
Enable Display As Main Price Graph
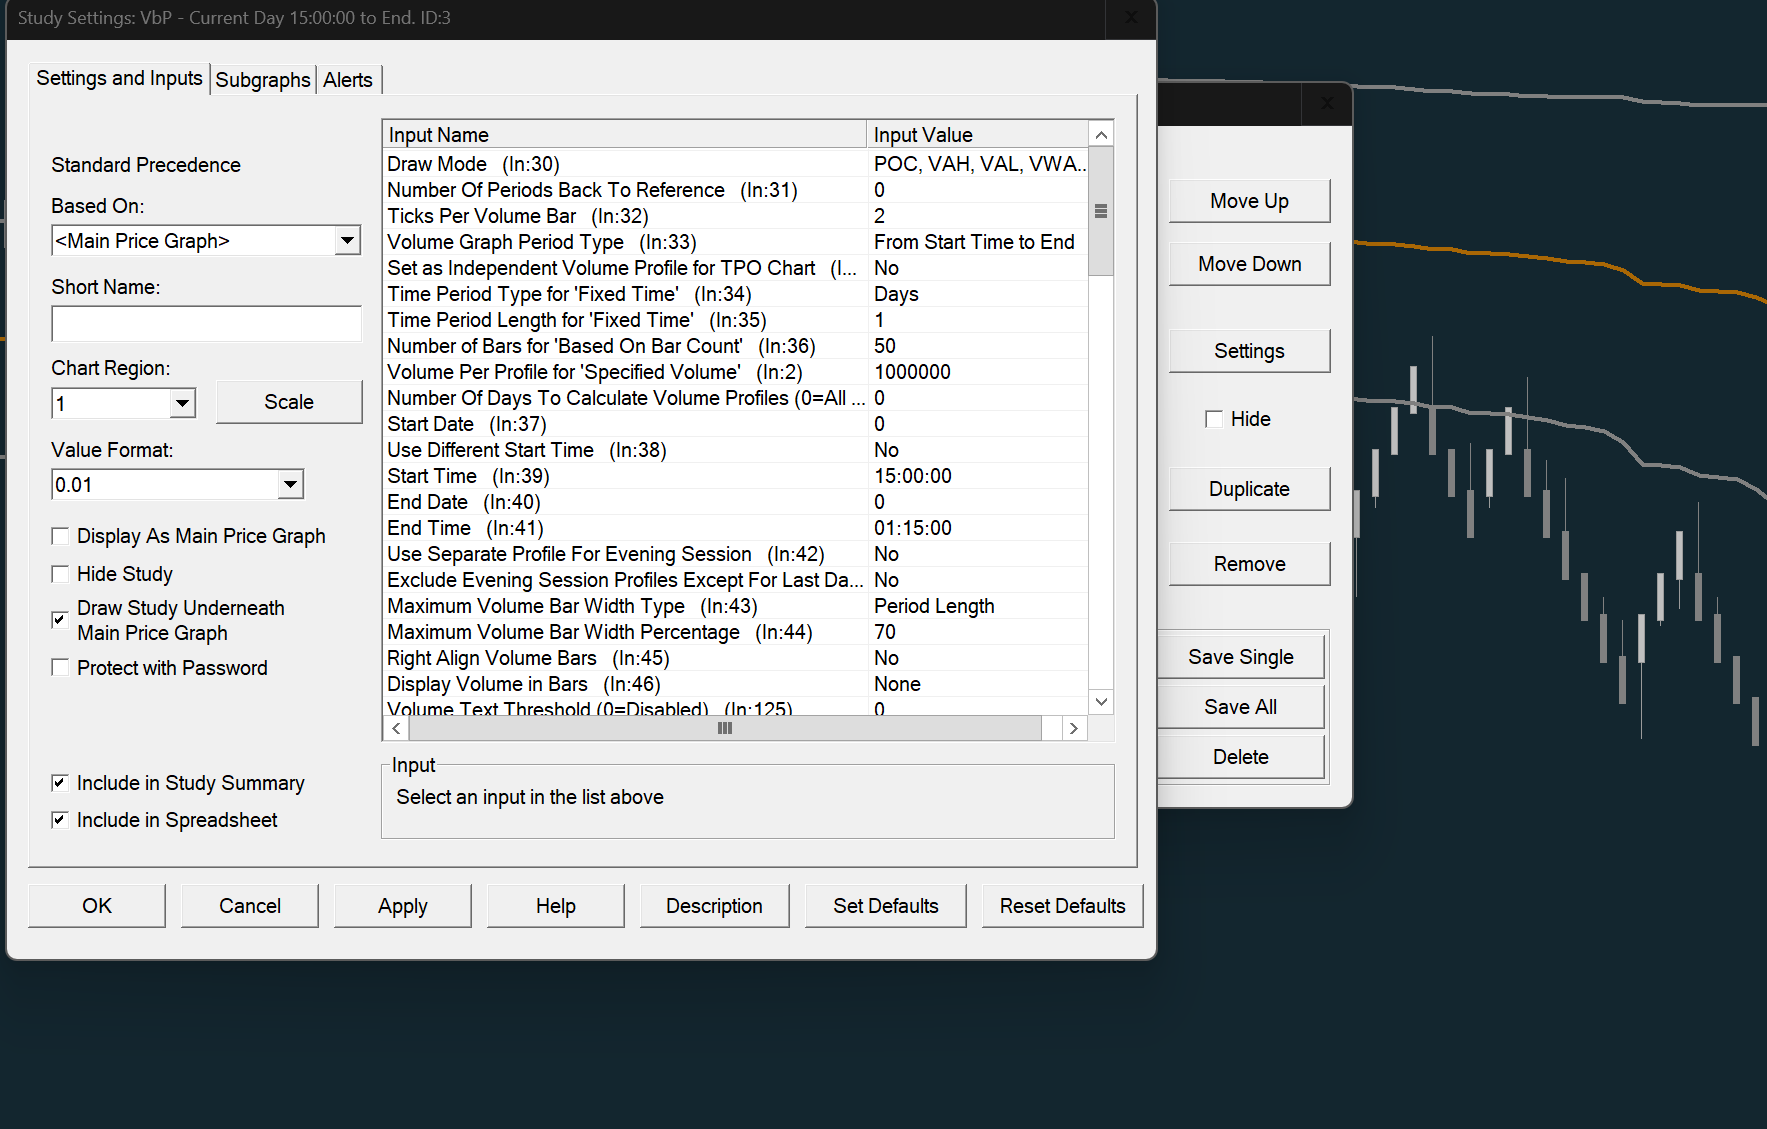click(x=60, y=537)
